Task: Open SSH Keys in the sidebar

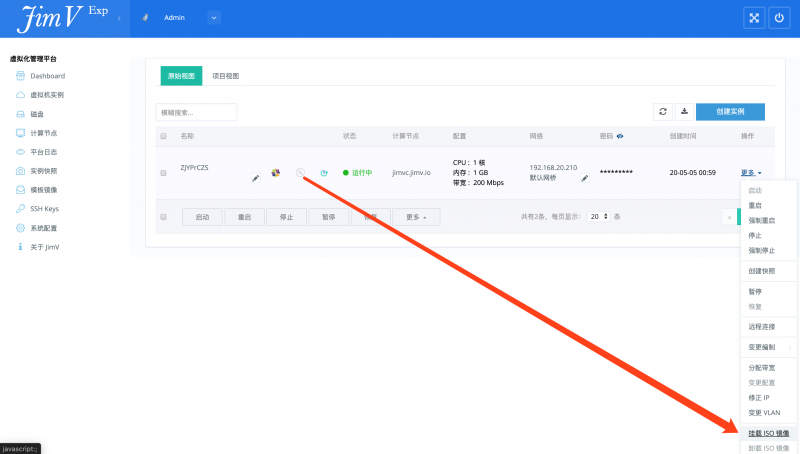Action: [x=44, y=208]
